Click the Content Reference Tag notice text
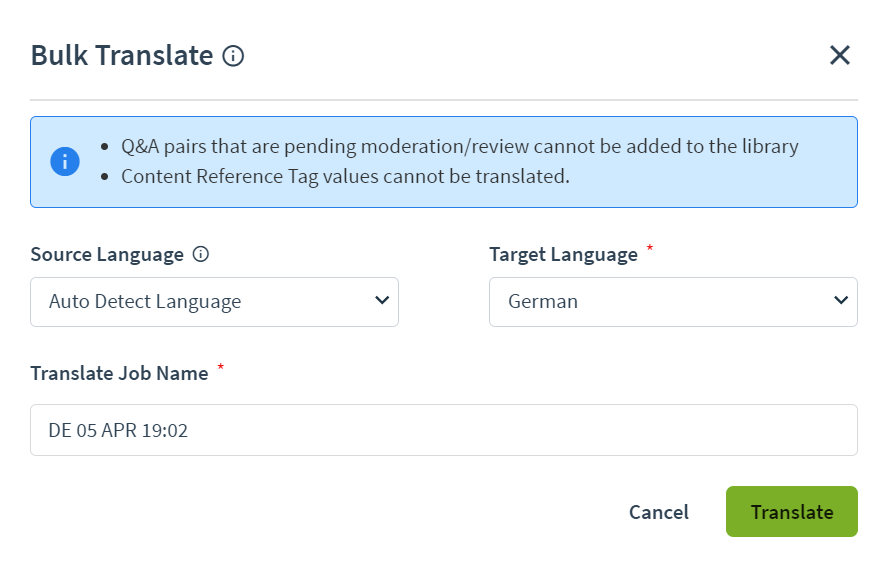This screenshot has width=882, height=565. (345, 177)
